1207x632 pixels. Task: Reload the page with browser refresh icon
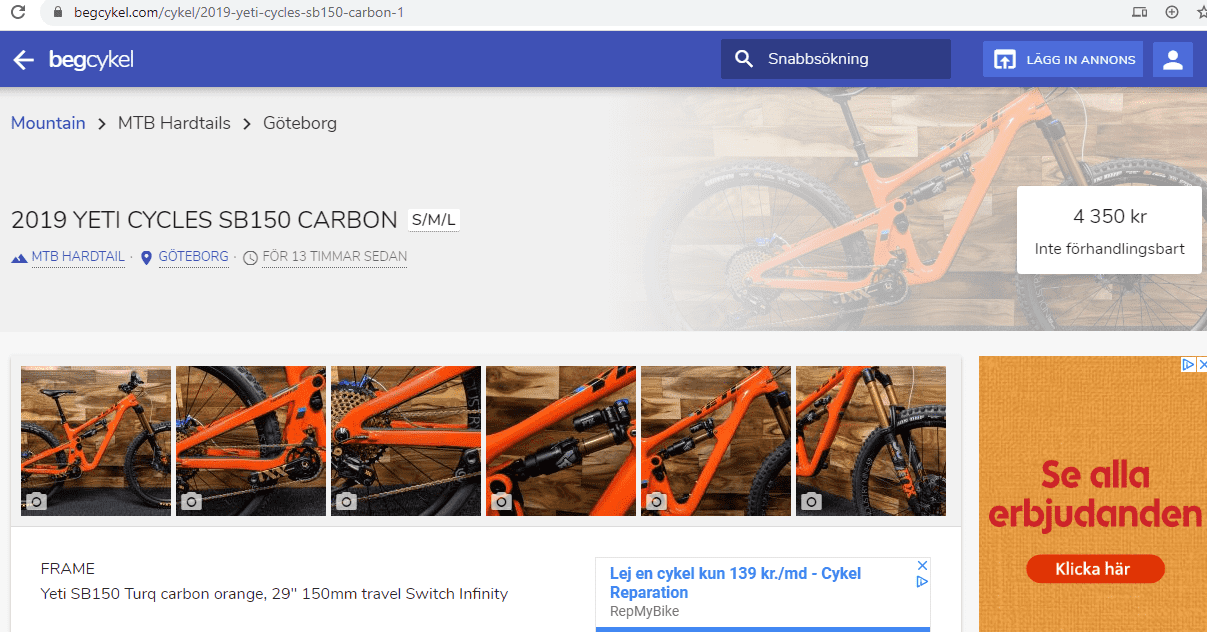coord(17,13)
